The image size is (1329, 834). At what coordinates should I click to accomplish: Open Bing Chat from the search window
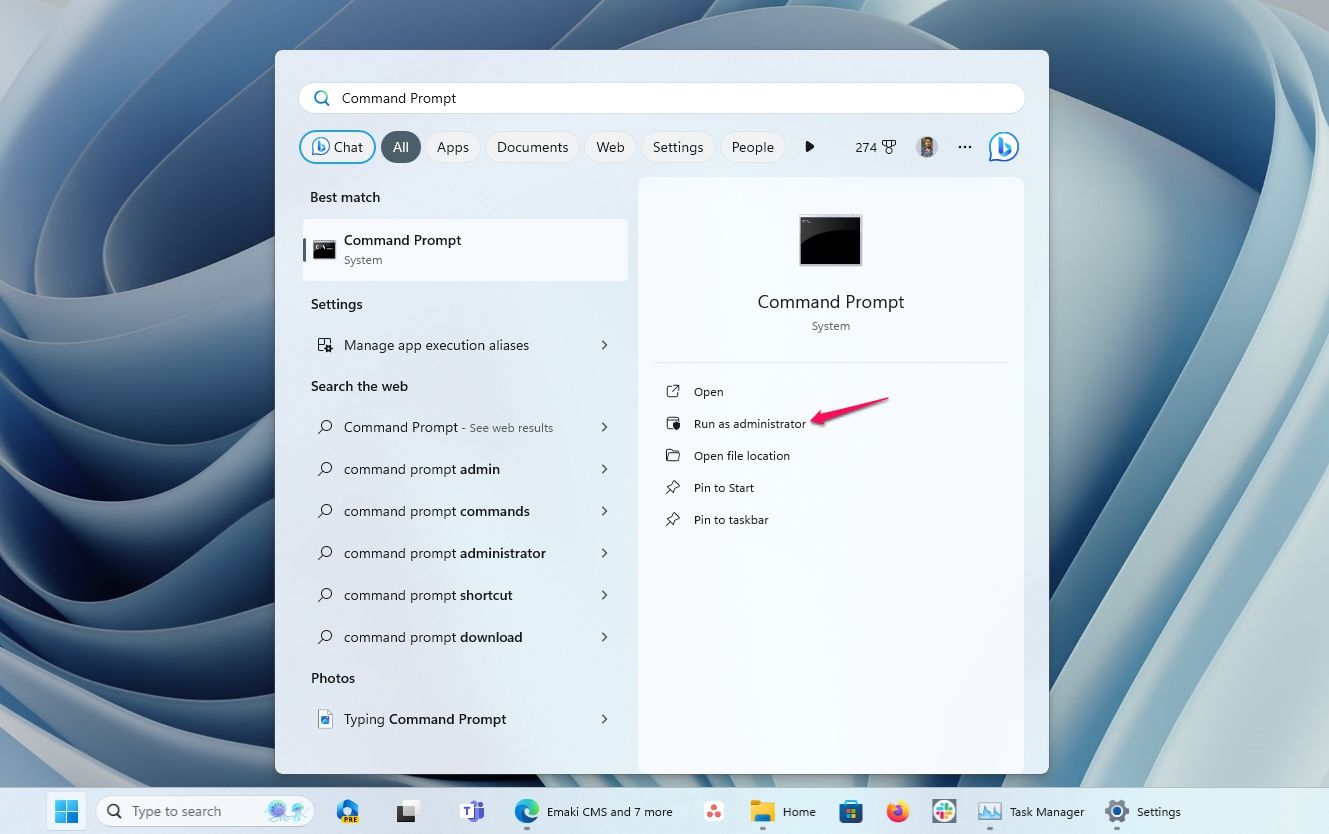pyautogui.click(x=1003, y=146)
